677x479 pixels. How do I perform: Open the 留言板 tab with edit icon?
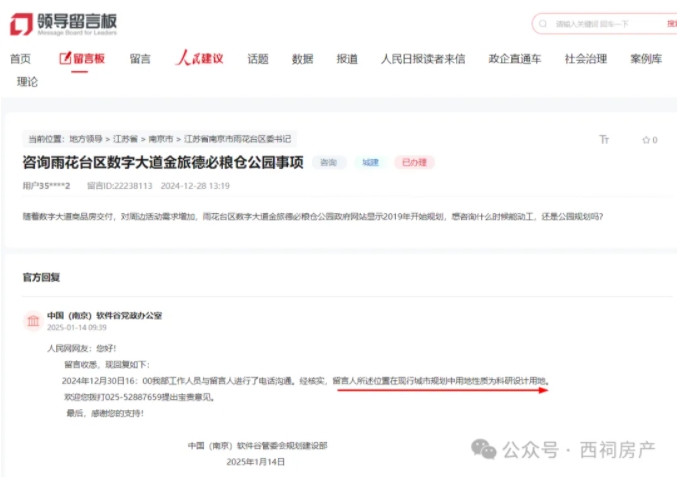click(x=81, y=59)
